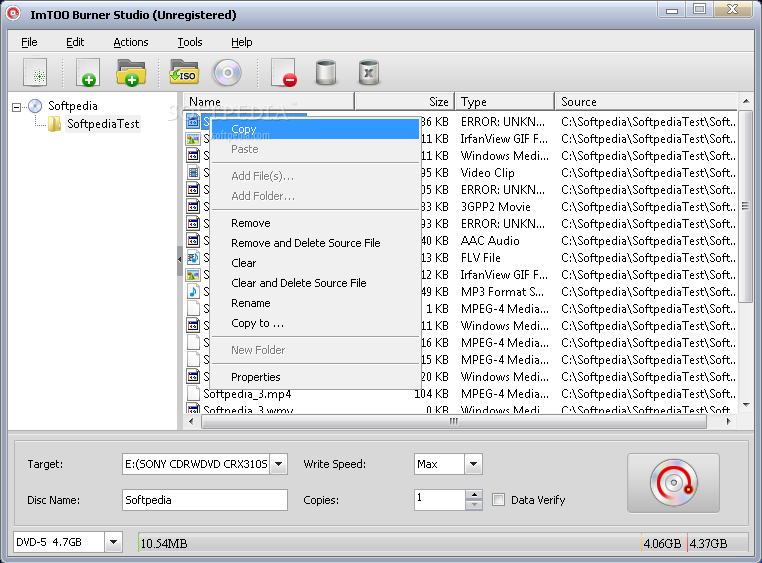
Task: Choose Remove from the context menu
Action: tap(315, 223)
